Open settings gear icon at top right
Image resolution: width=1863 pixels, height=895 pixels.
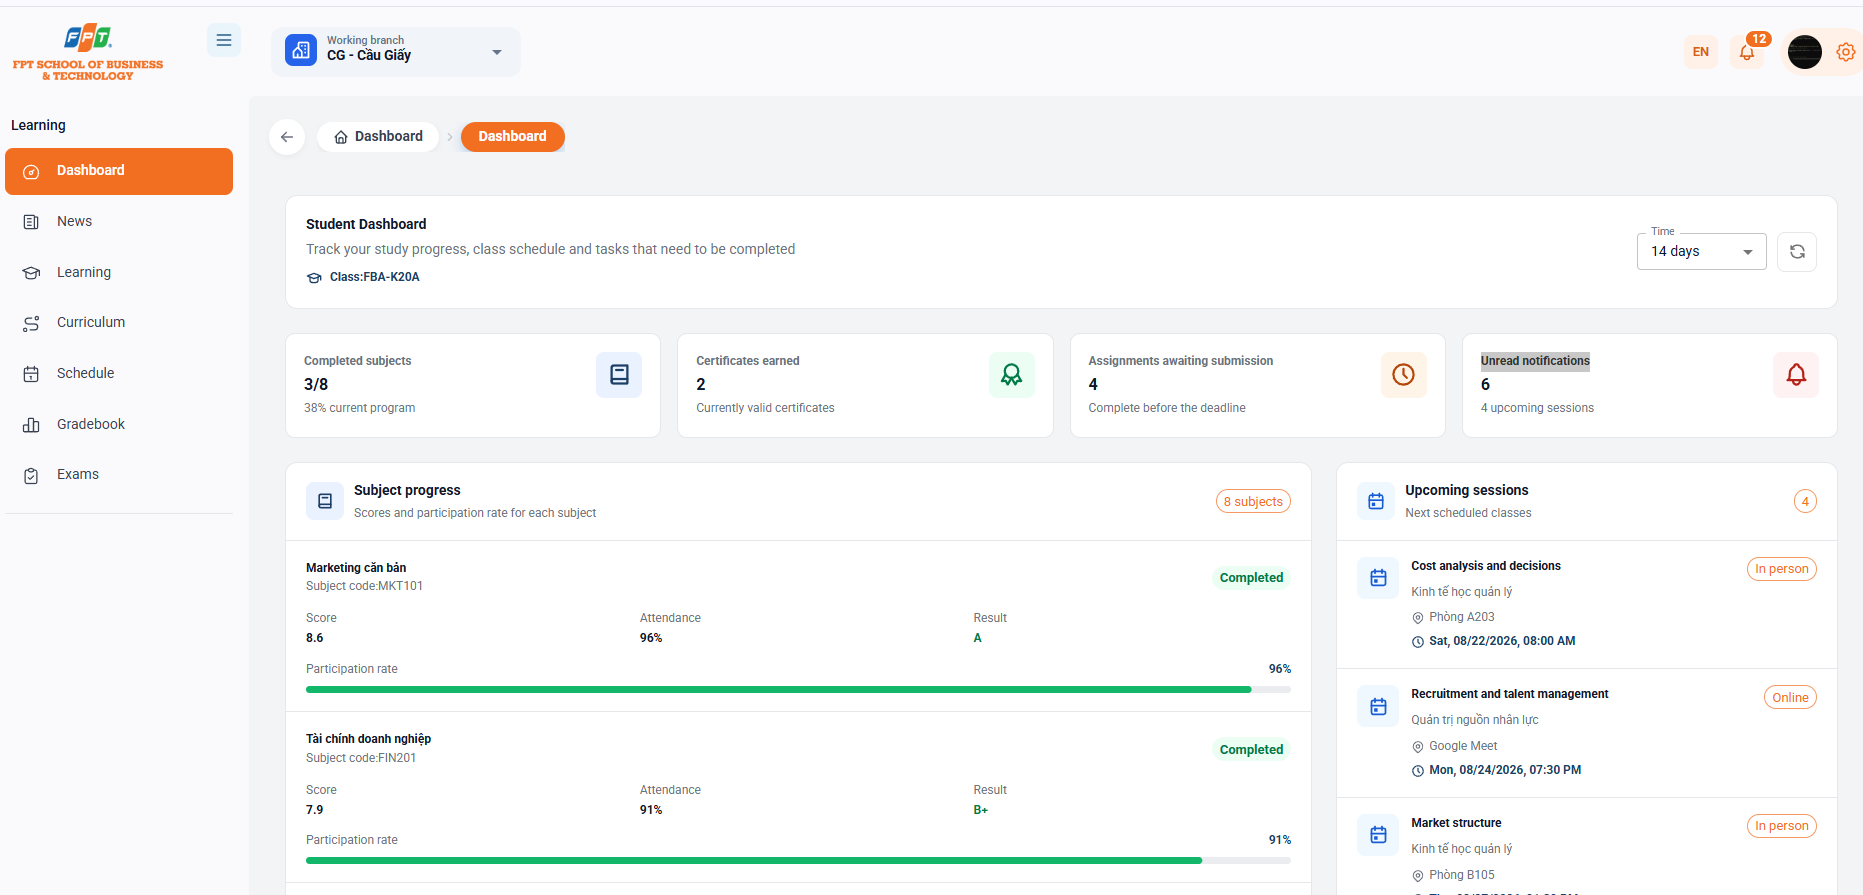(1846, 52)
